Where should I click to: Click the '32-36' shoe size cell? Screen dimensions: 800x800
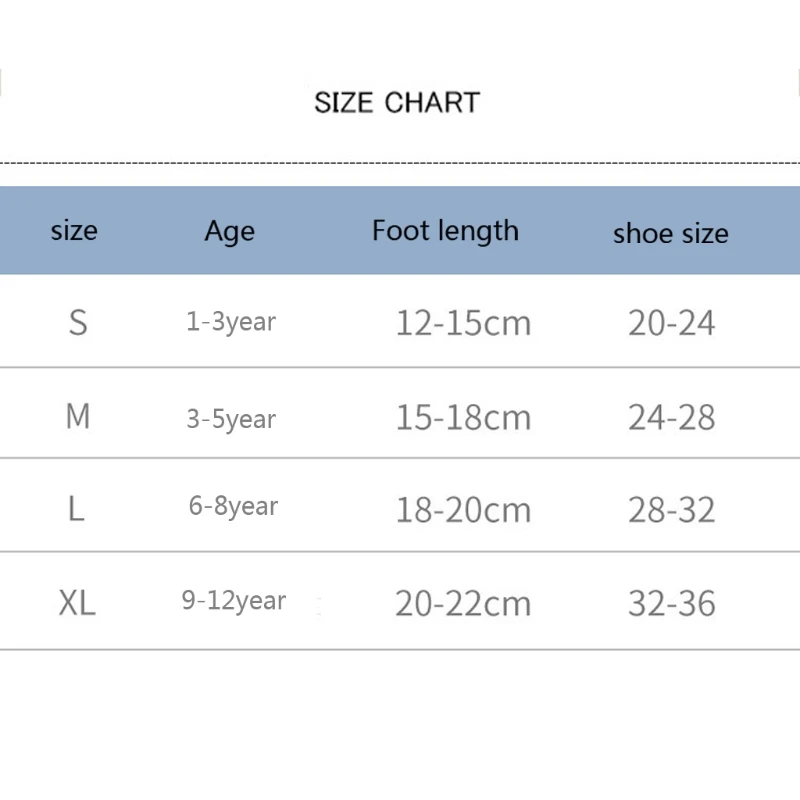tap(671, 604)
